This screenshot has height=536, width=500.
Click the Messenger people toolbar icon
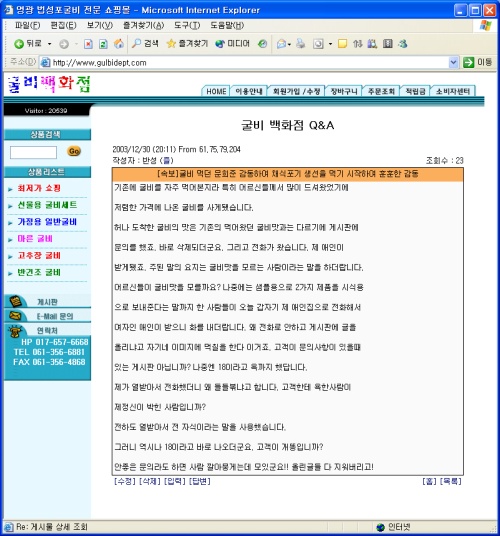[403, 44]
